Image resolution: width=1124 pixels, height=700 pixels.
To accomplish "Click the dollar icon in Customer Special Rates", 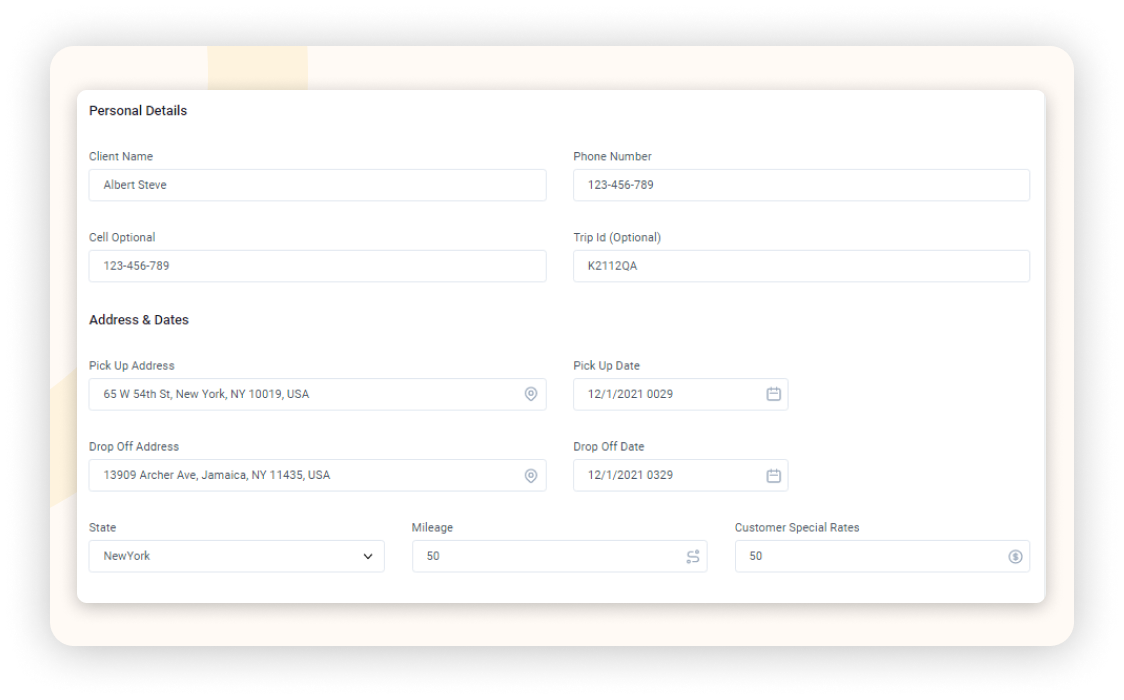I will click(x=1015, y=556).
